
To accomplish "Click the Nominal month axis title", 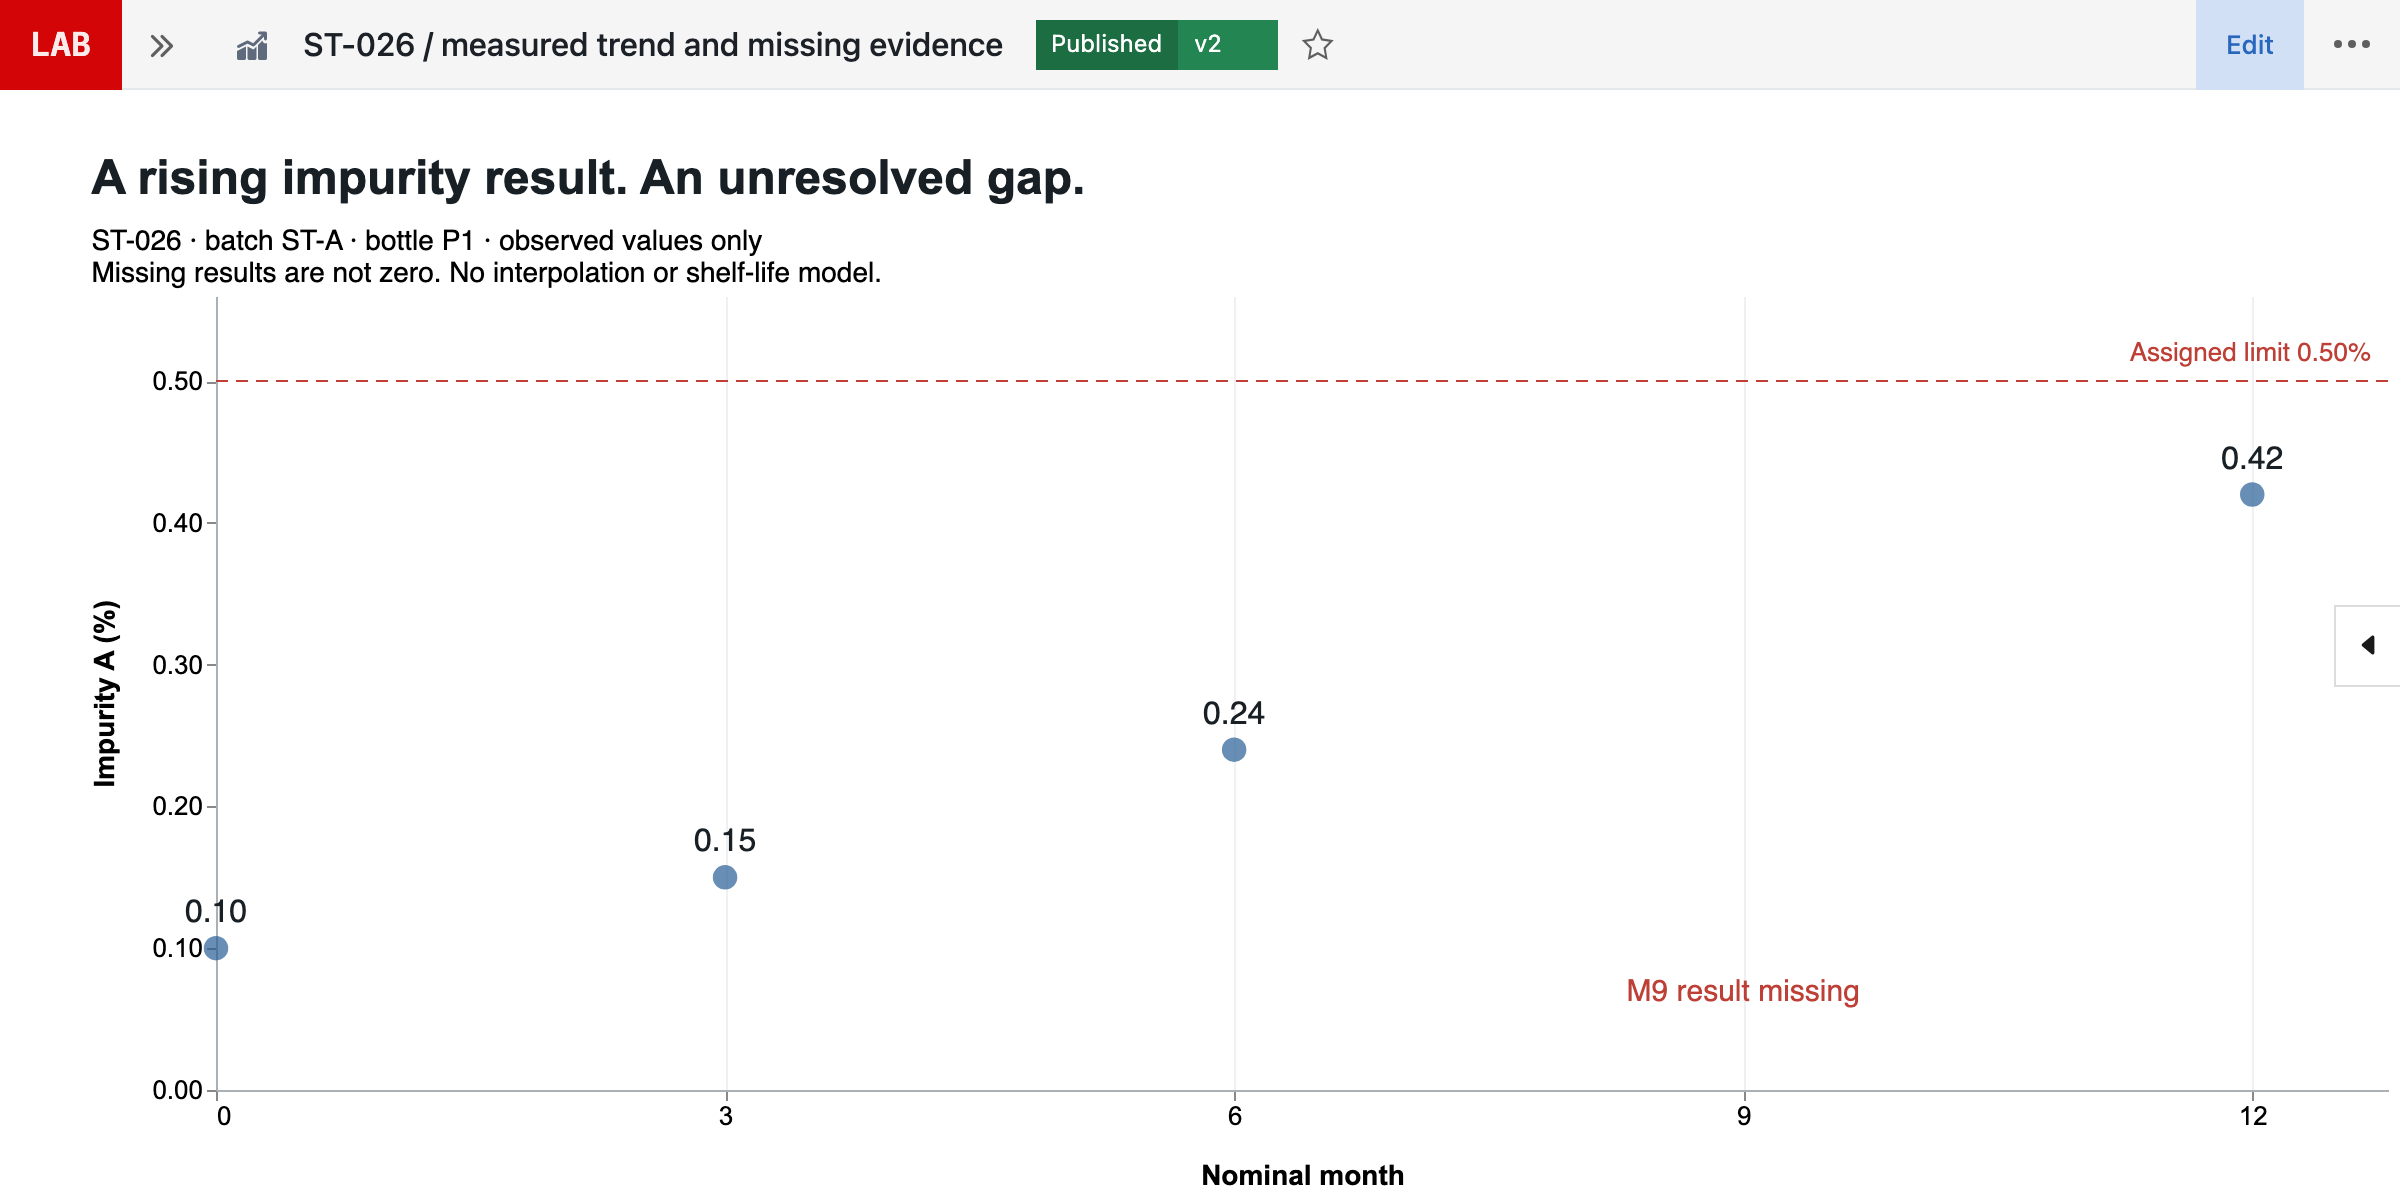I will pos(1302,1174).
